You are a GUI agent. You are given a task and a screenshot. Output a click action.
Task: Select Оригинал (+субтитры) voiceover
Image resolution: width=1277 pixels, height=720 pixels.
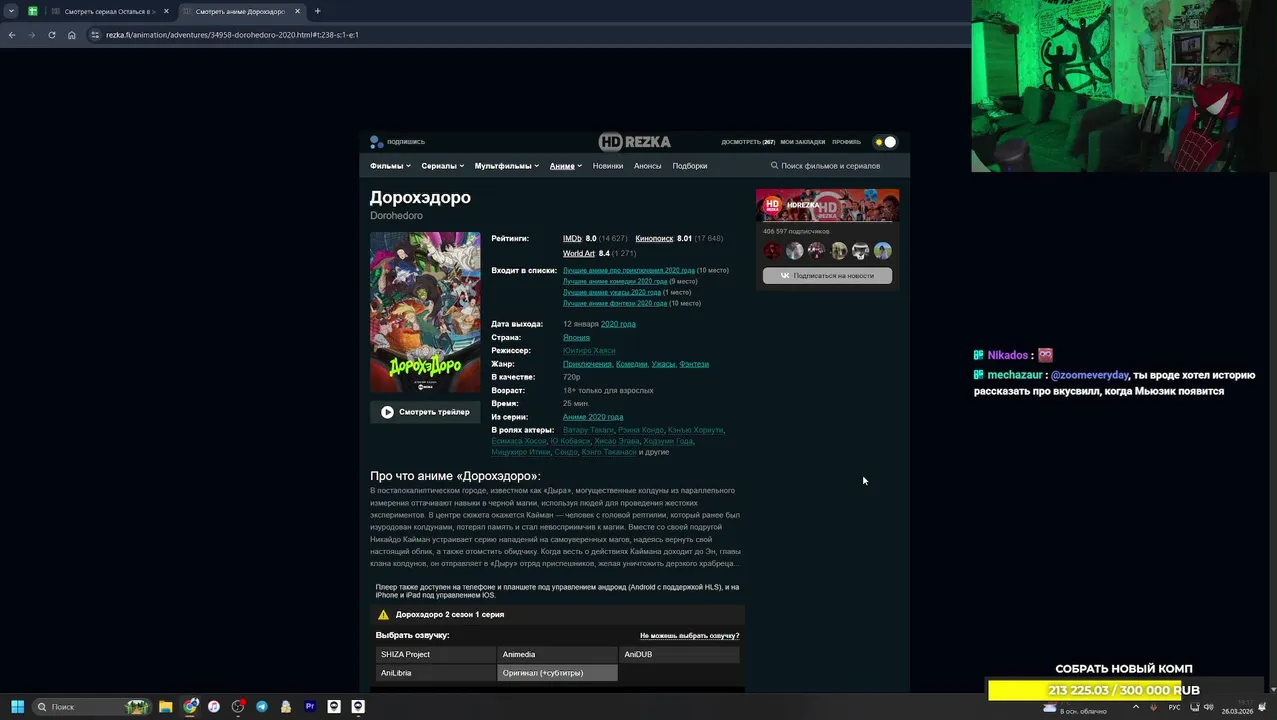click(x=557, y=673)
